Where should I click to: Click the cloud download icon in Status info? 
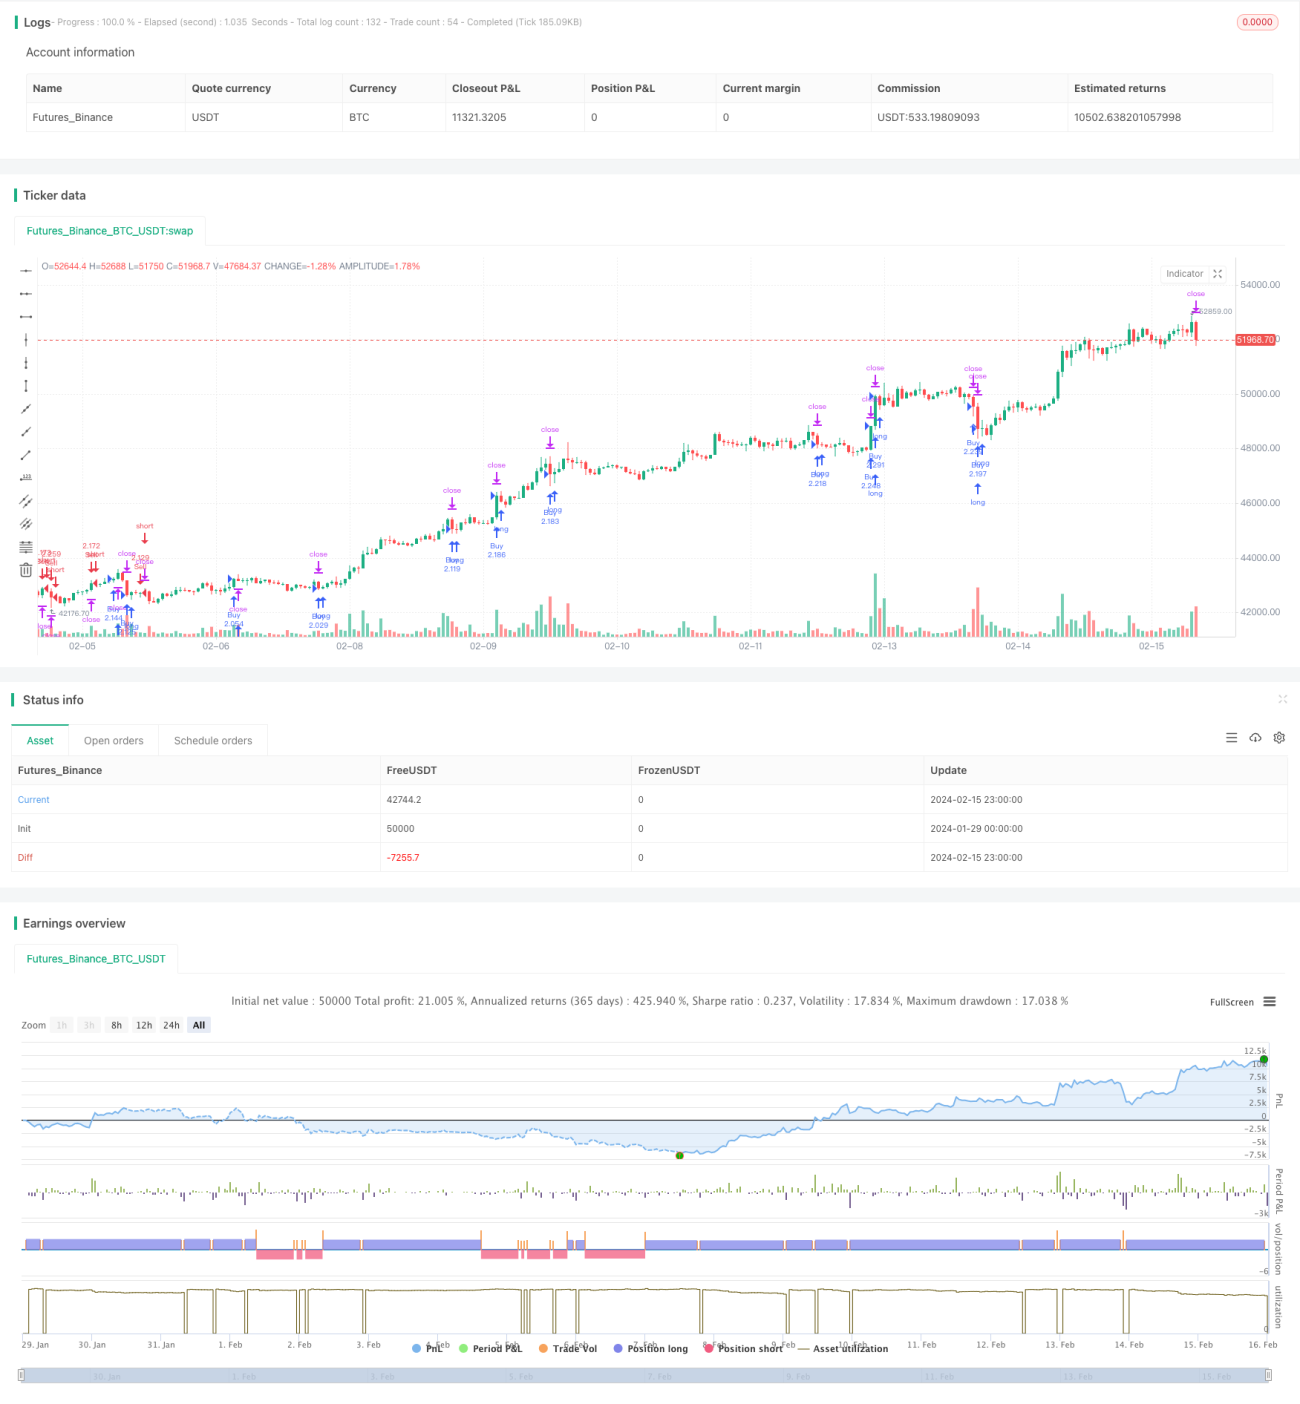(x=1255, y=738)
